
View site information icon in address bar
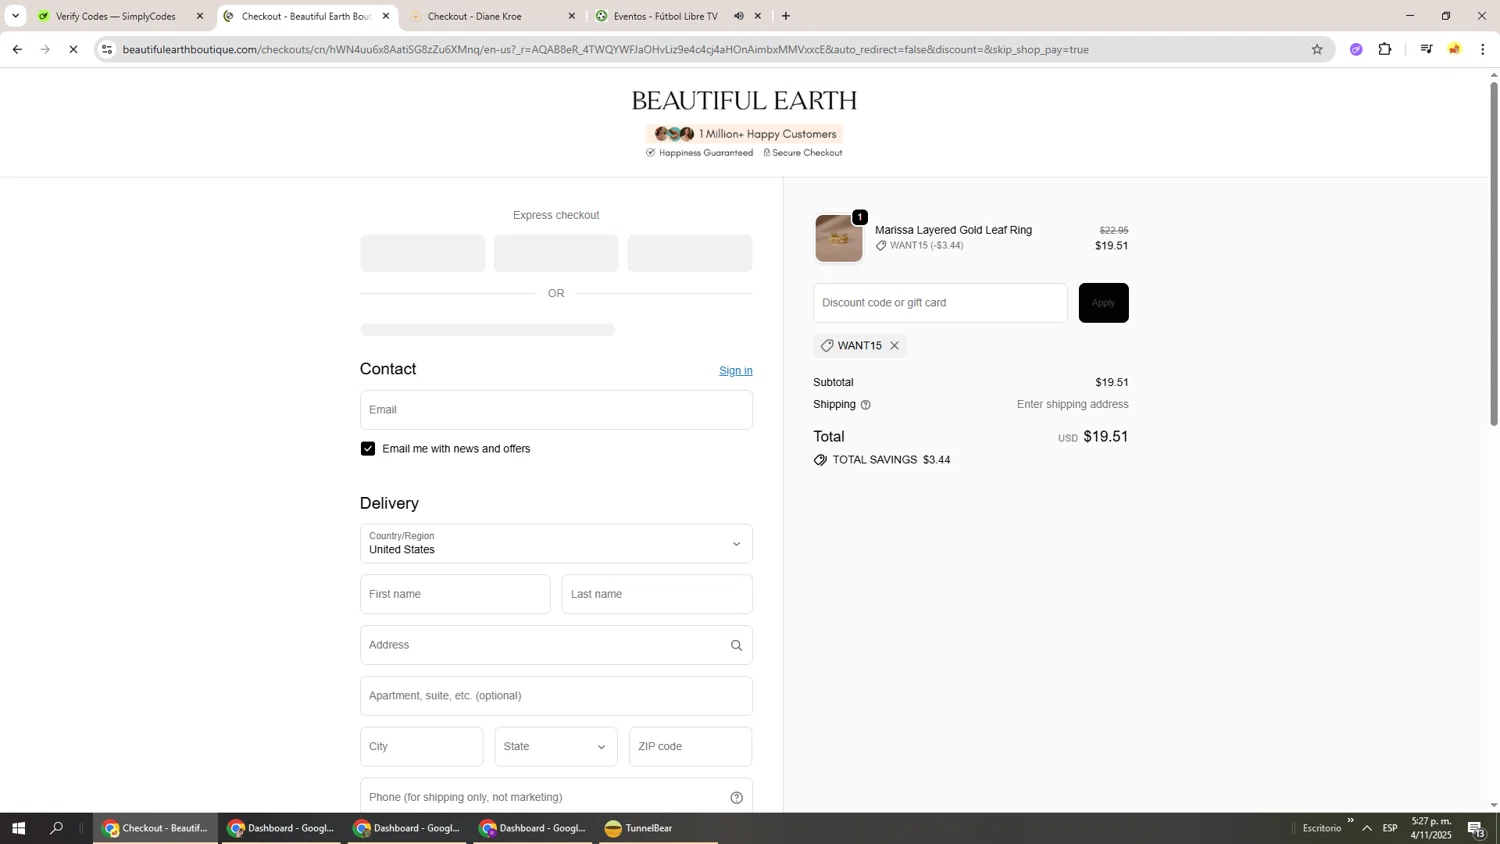(x=107, y=49)
